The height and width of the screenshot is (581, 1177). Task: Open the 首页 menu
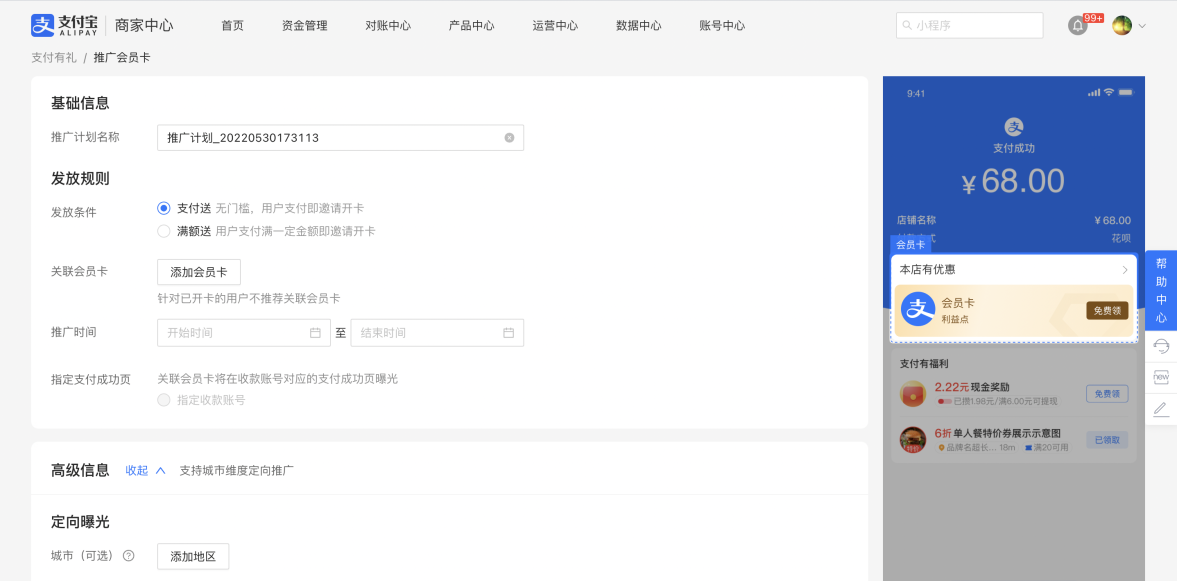[x=233, y=26]
